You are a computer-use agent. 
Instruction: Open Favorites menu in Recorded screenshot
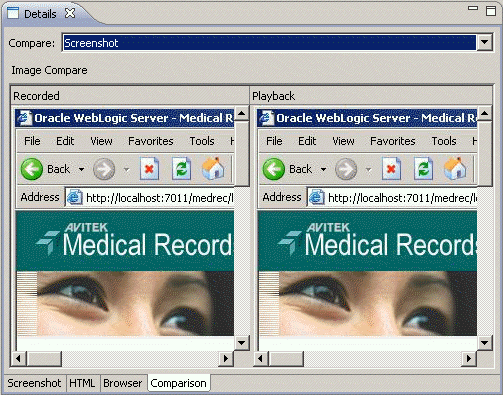(151, 141)
